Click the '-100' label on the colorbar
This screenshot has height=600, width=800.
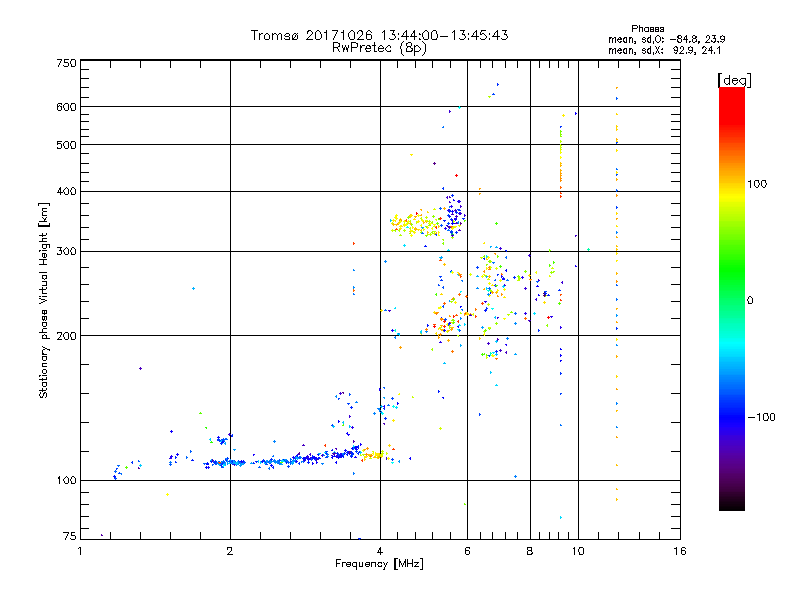[x=761, y=417]
